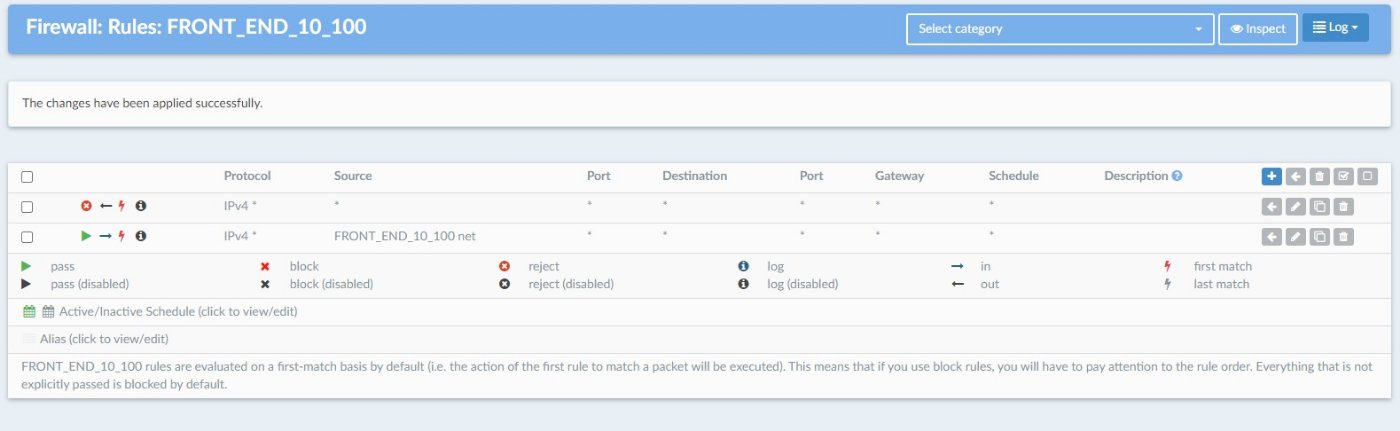The image size is (1400, 431).
Task: Check the reject rule row checkbox
Action: (x=27, y=207)
